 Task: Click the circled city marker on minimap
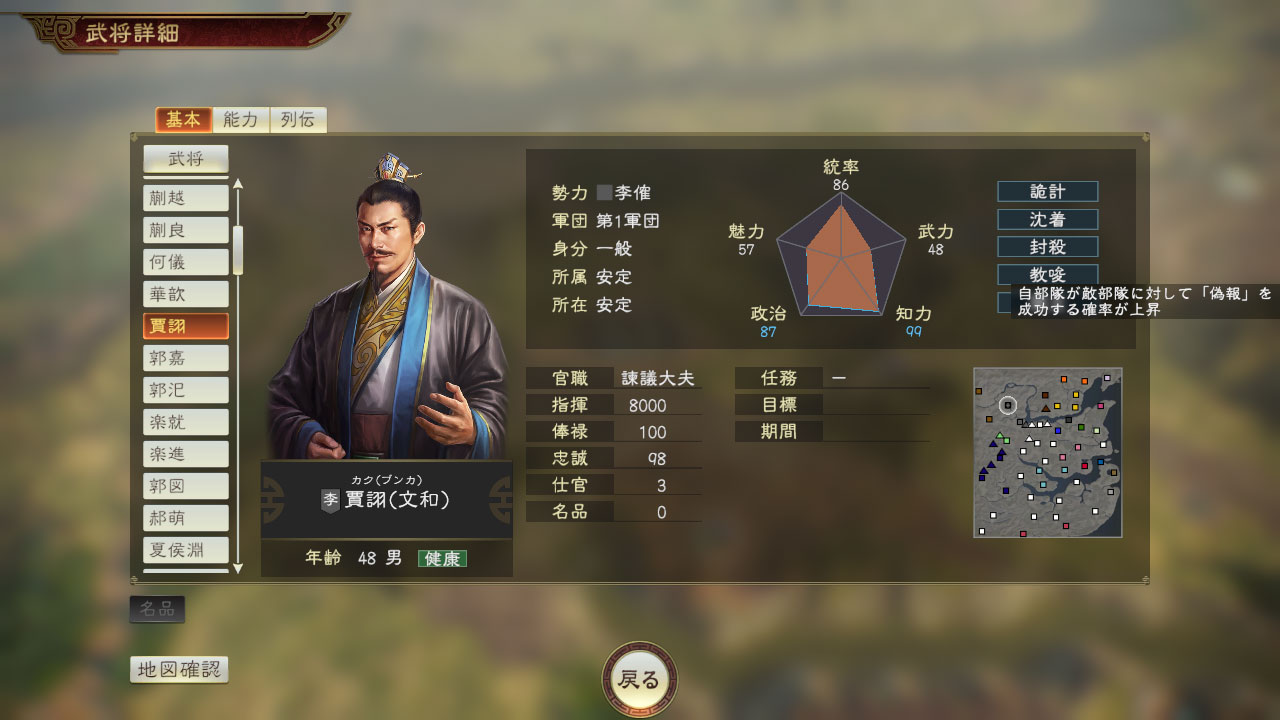[1008, 405]
